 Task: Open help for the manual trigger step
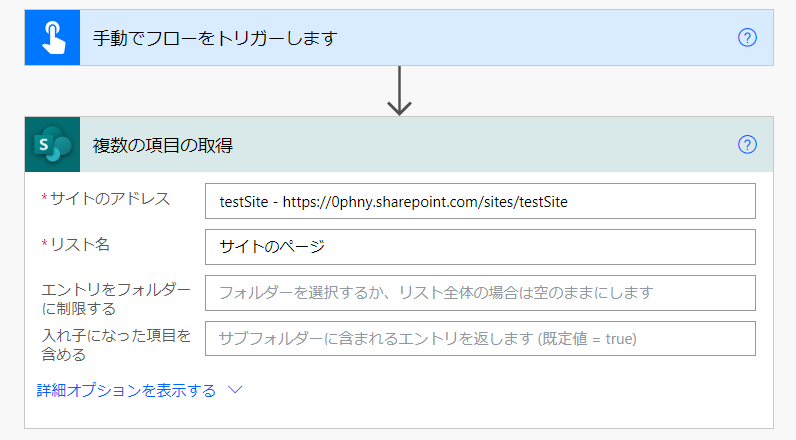pos(747,38)
